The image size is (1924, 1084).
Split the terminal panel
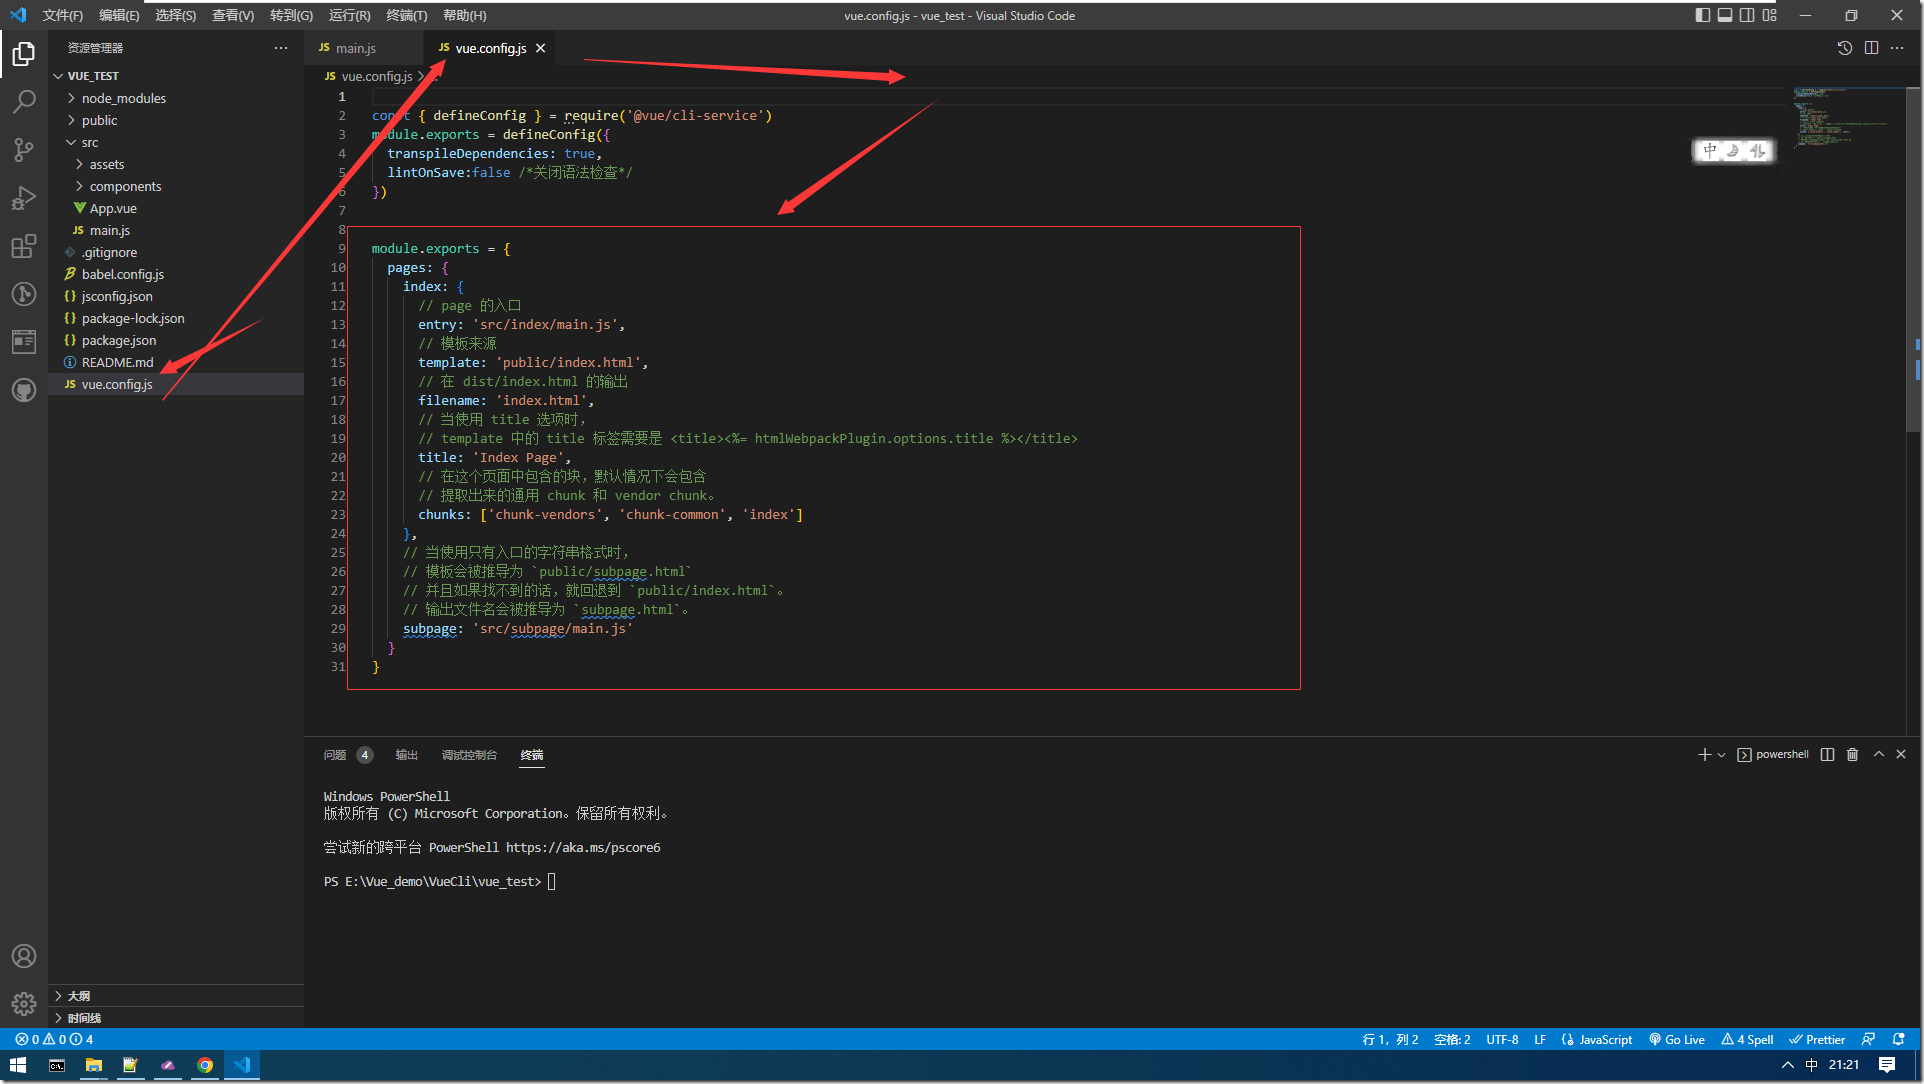(x=1827, y=755)
